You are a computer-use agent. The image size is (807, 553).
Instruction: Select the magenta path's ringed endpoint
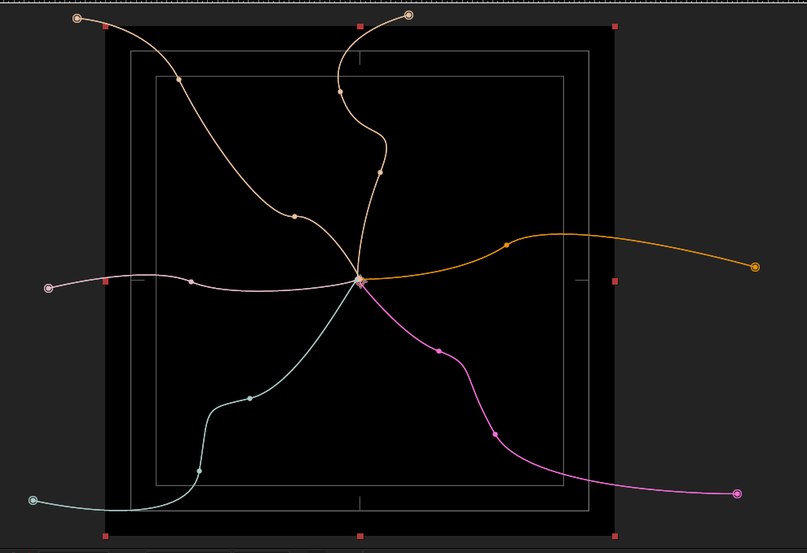tap(737, 494)
